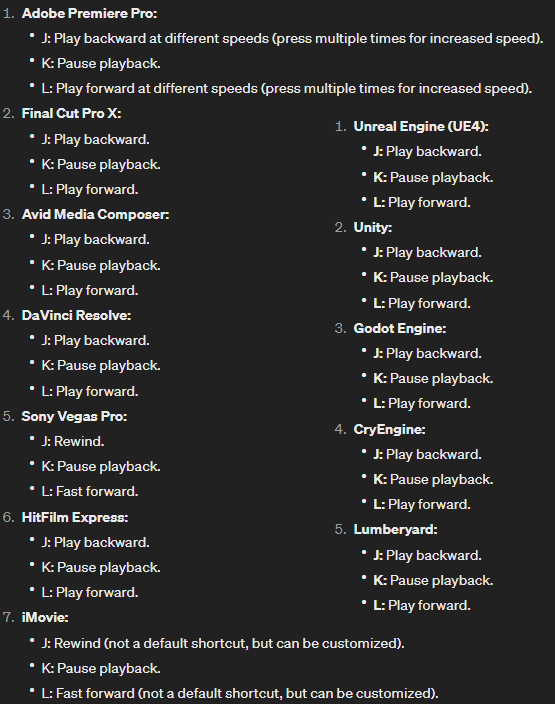Click iMovie's J: Rewind customizable shortcut line
This screenshot has height=704, width=555.
[223, 644]
